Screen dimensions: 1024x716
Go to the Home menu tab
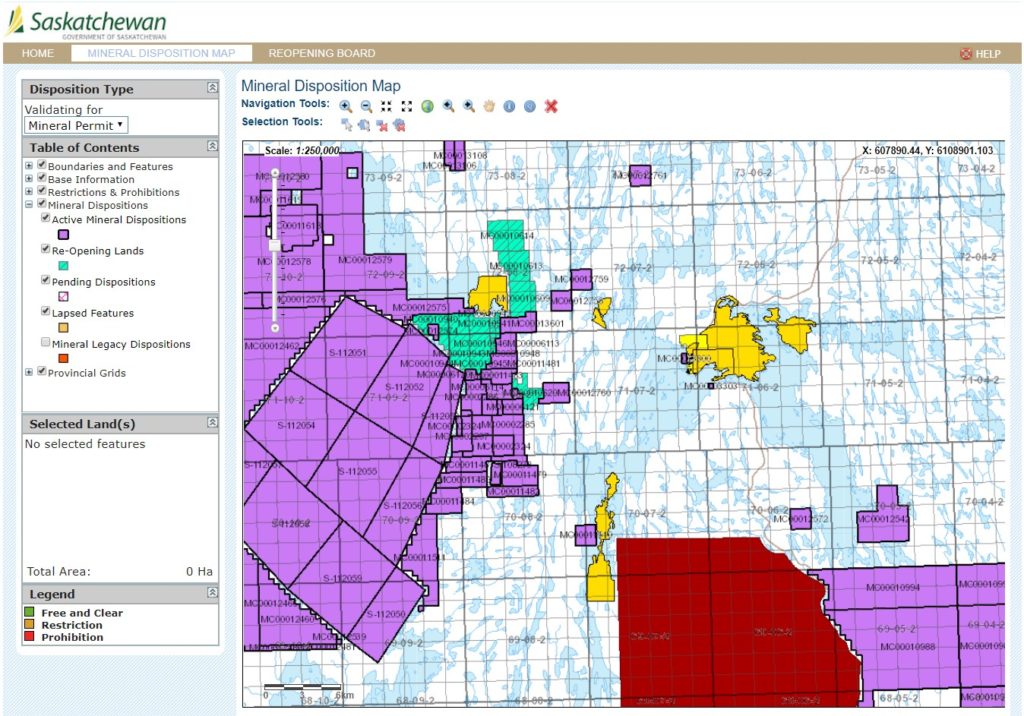tap(37, 53)
